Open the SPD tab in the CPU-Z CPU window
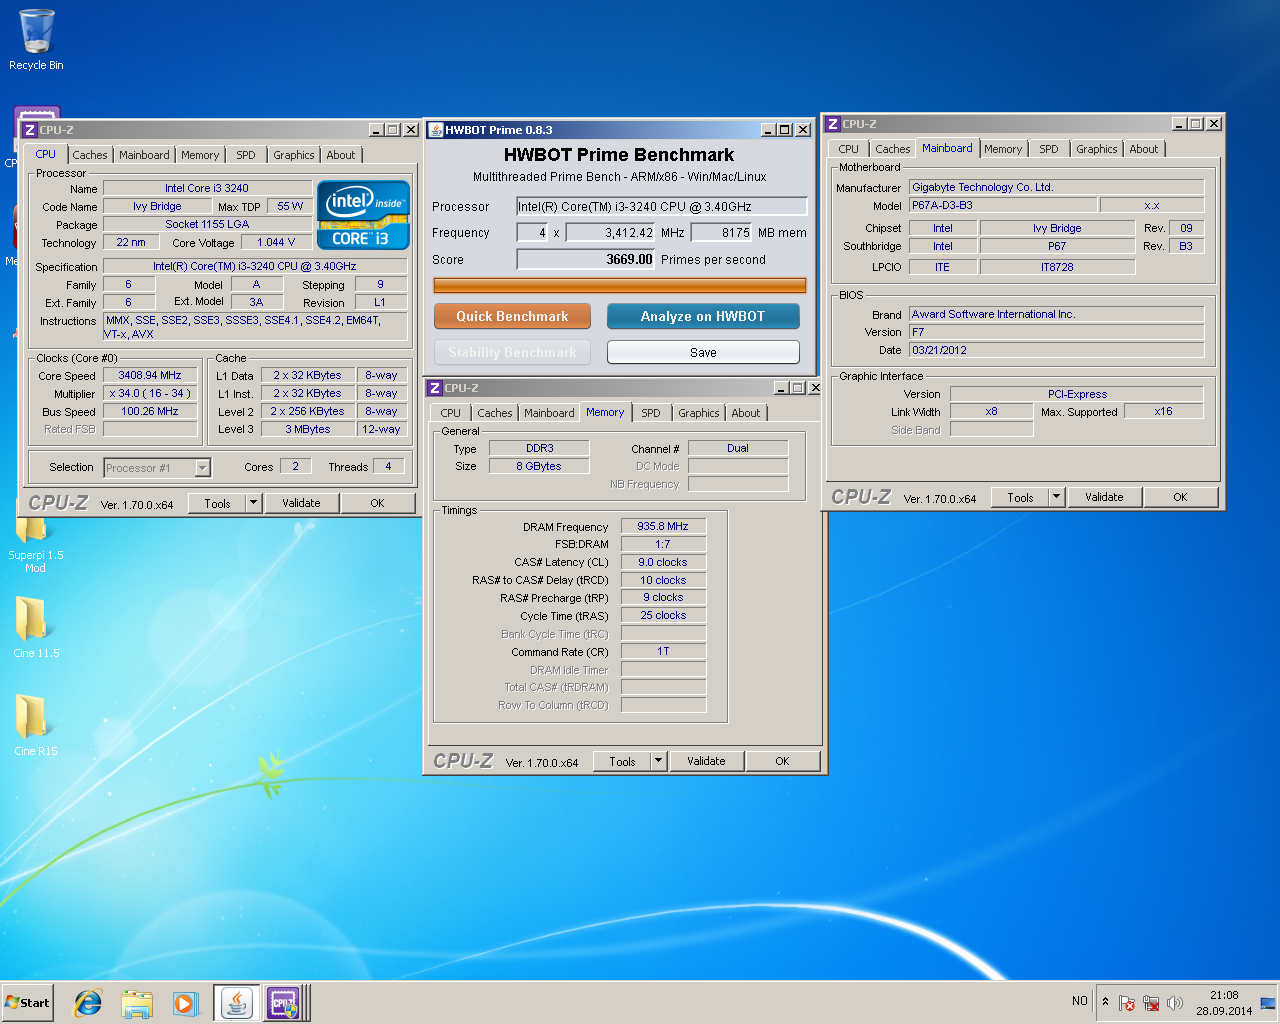 [246, 155]
